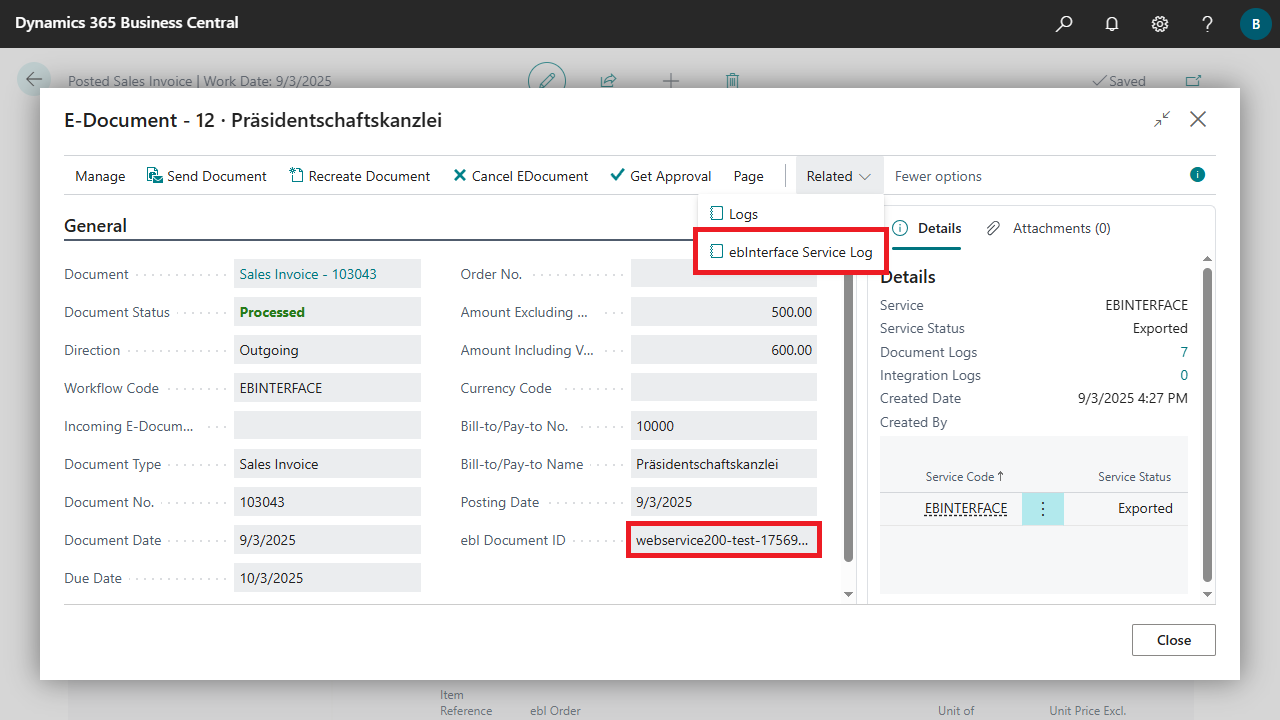Image resolution: width=1280 pixels, height=720 pixels.
Task: Click the ebI Document ID field
Action: pos(724,540)
